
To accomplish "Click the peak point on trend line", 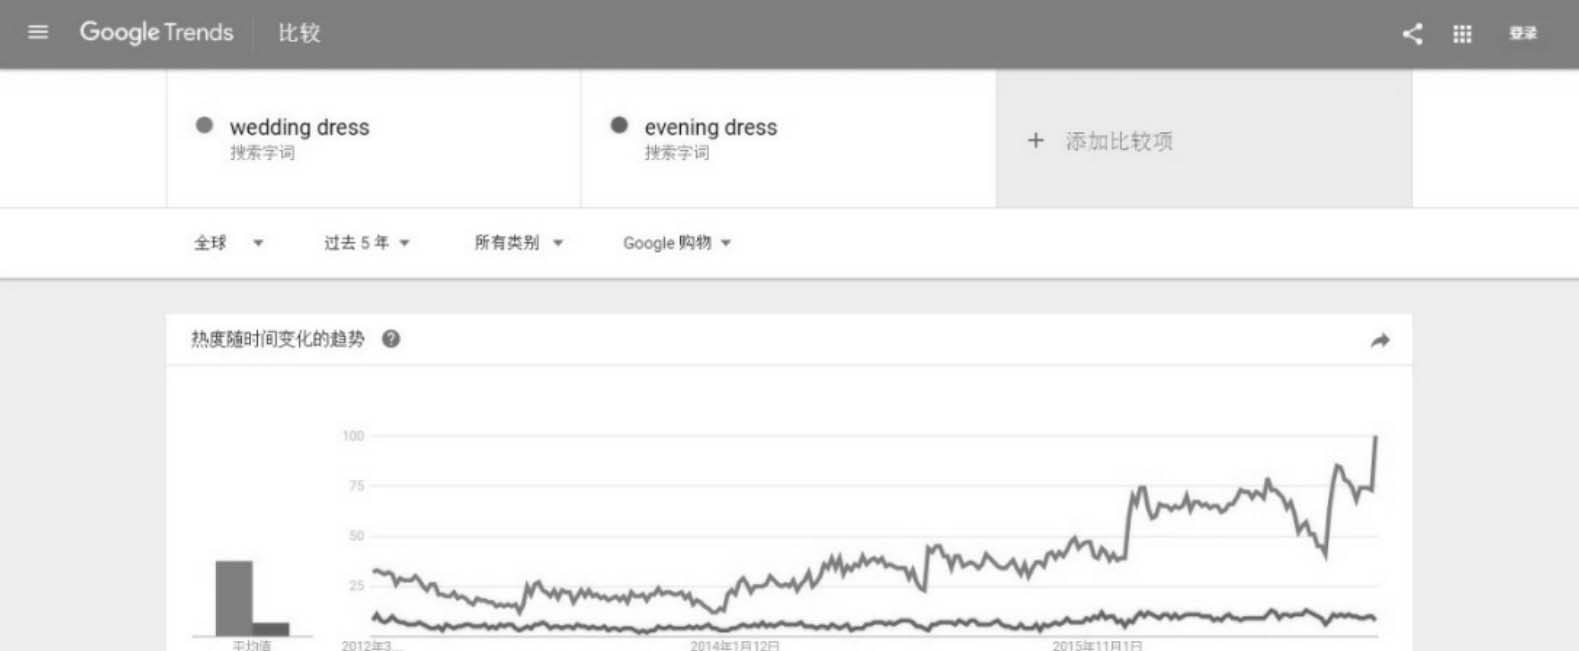I will pyautogui.click(x=1376, y=437).
